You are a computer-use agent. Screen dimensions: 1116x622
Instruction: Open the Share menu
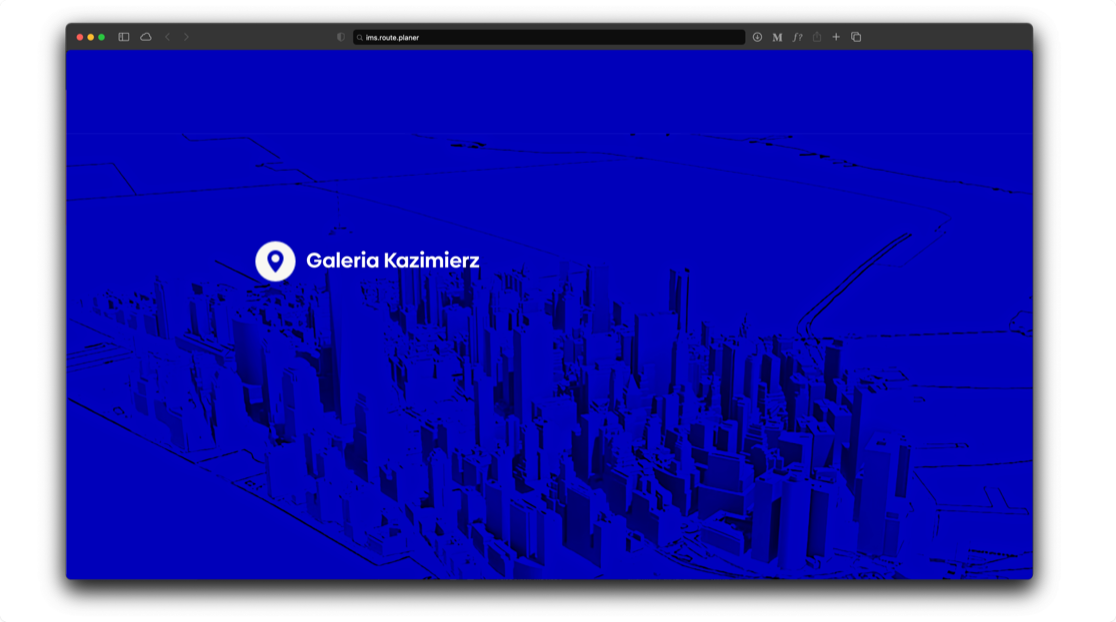click(x=817, y=37)
